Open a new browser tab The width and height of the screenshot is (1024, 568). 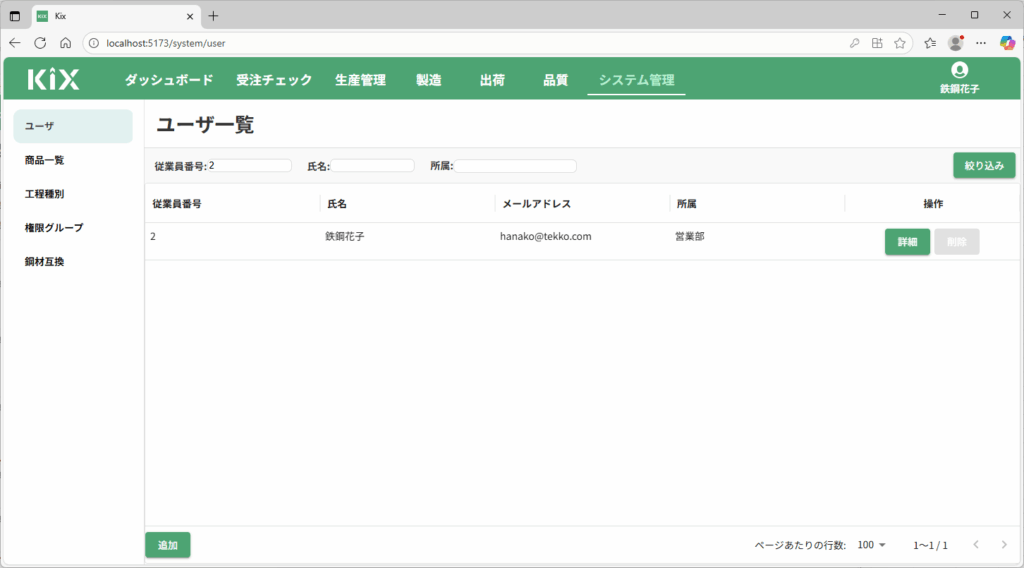click(x=213, y=16)
